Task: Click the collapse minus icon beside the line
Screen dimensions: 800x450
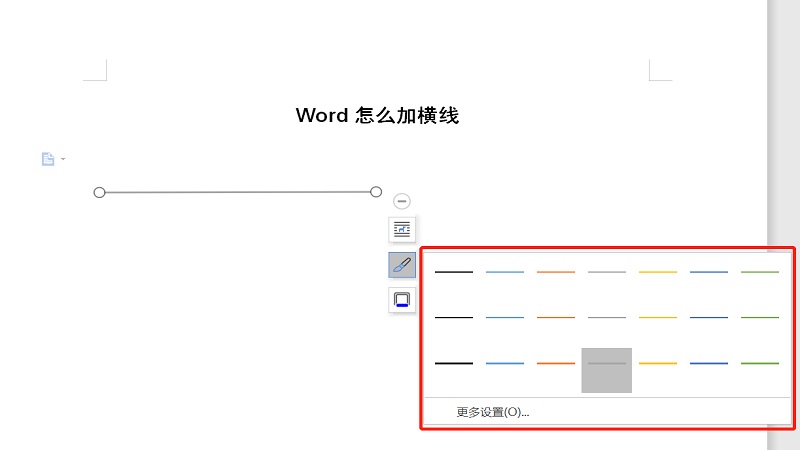Action: click(402, 201)
